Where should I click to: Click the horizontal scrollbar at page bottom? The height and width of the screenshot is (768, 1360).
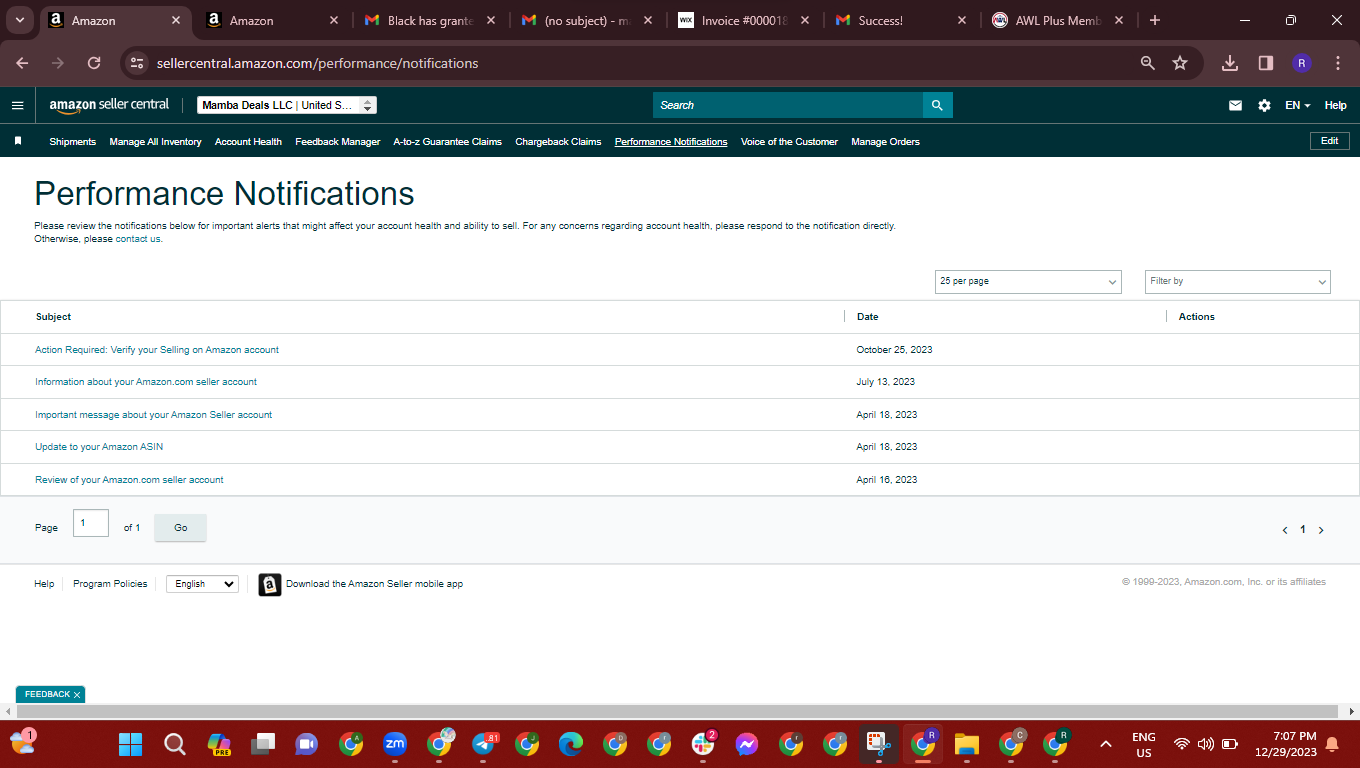[679, 711]
